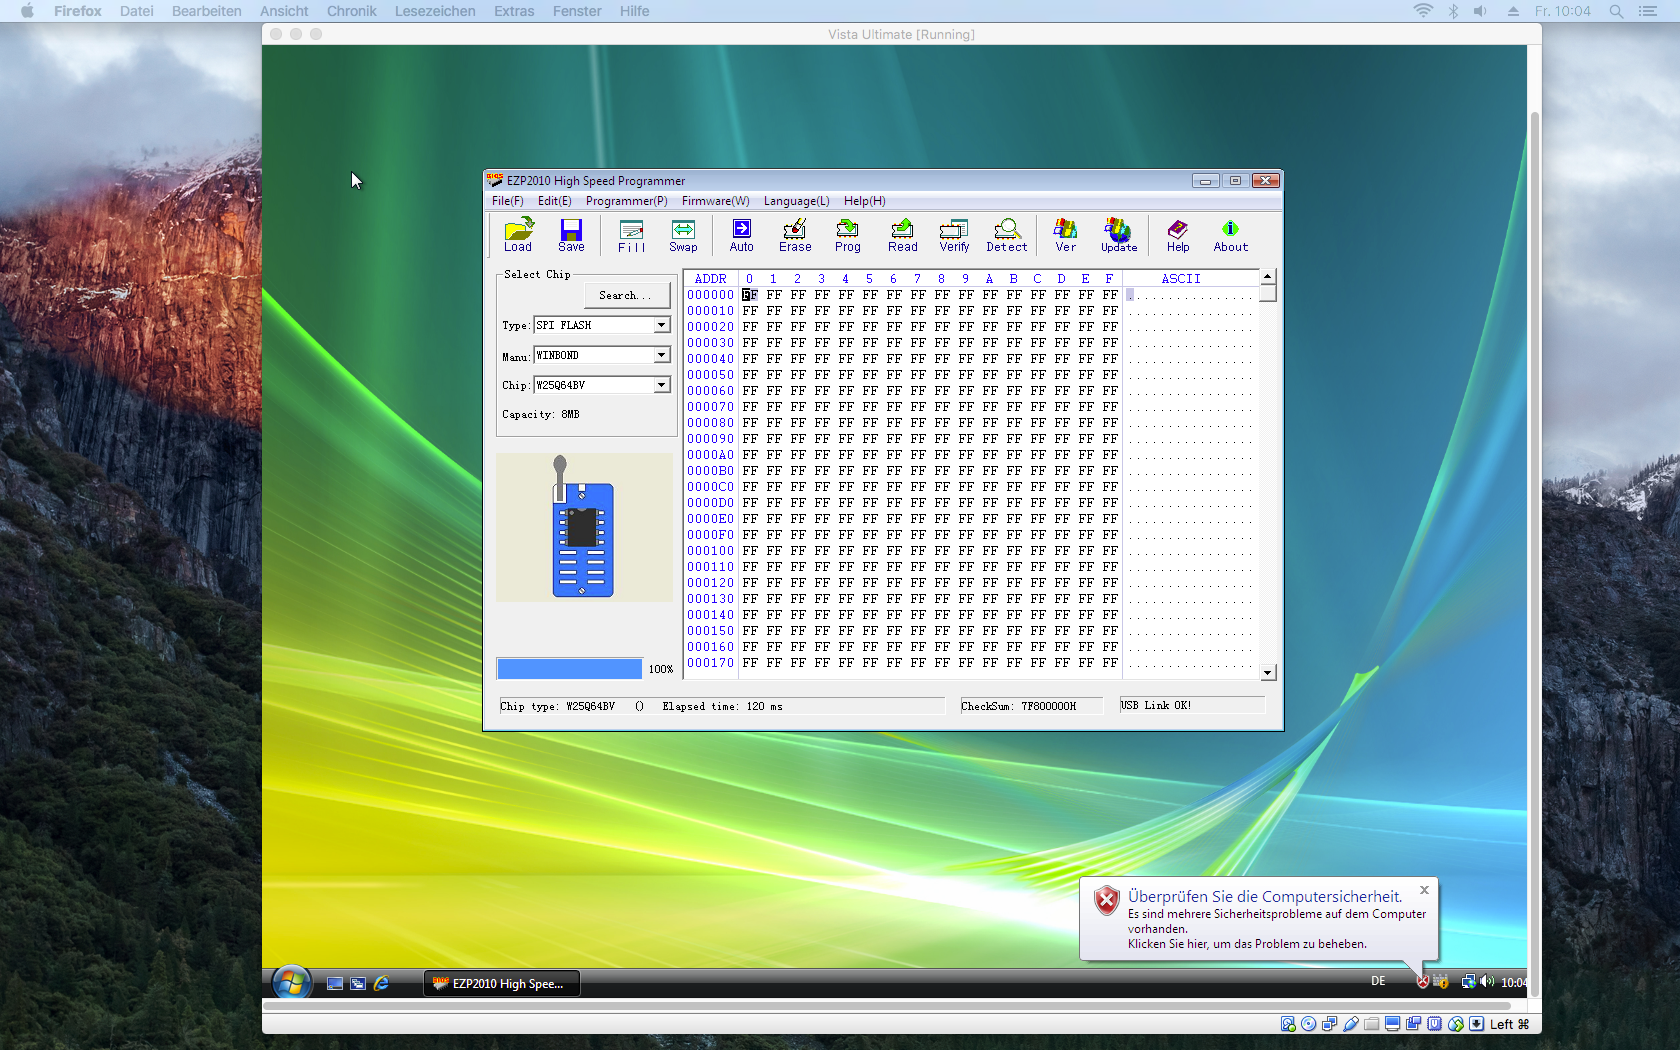Click the Erase chip icon
Screen dimensions: 1680x1050
tap(795, 235)
